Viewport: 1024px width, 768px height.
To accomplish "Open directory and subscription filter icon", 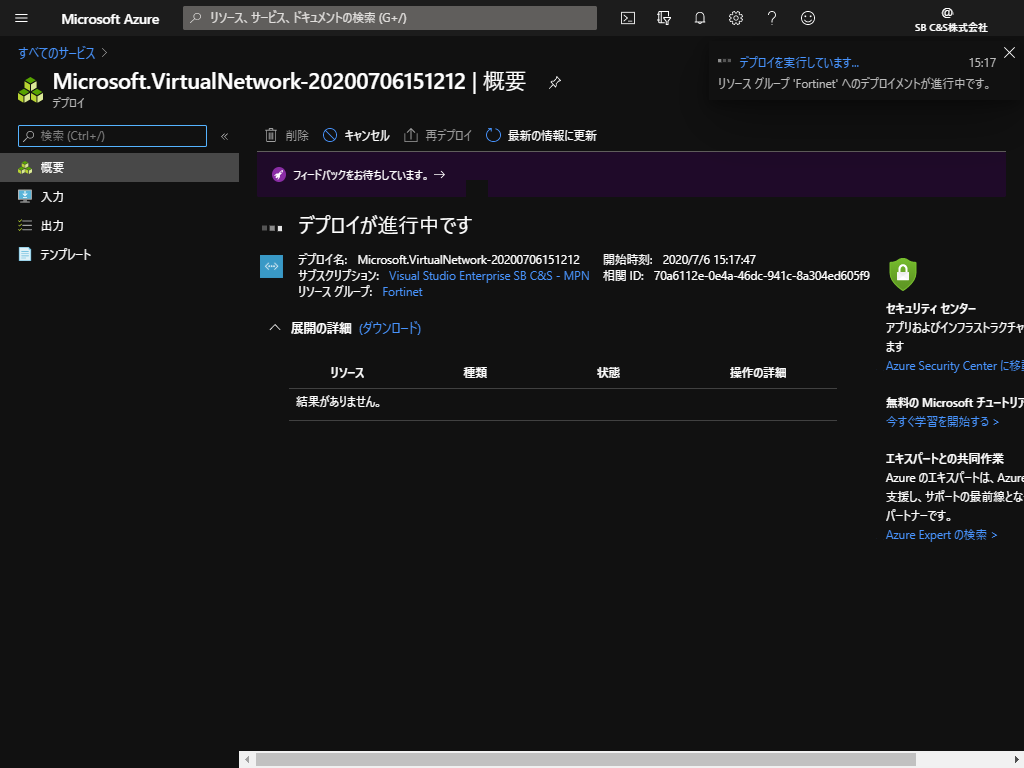I will (664, 18).
